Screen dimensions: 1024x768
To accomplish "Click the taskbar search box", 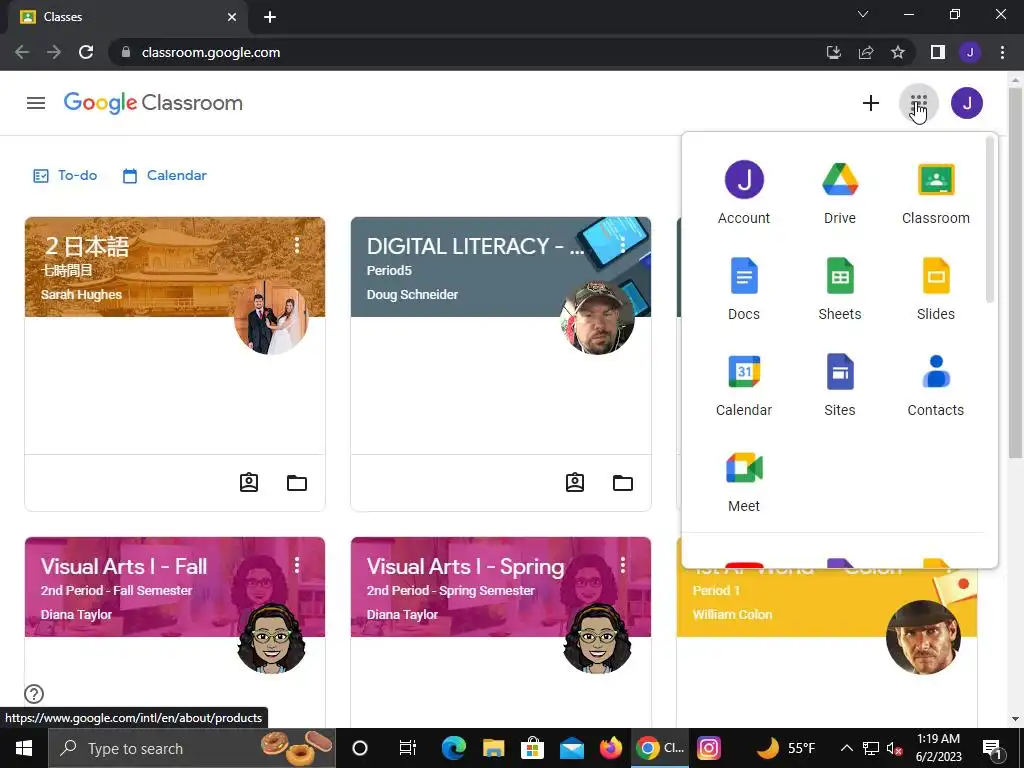I will pos(192,748).
